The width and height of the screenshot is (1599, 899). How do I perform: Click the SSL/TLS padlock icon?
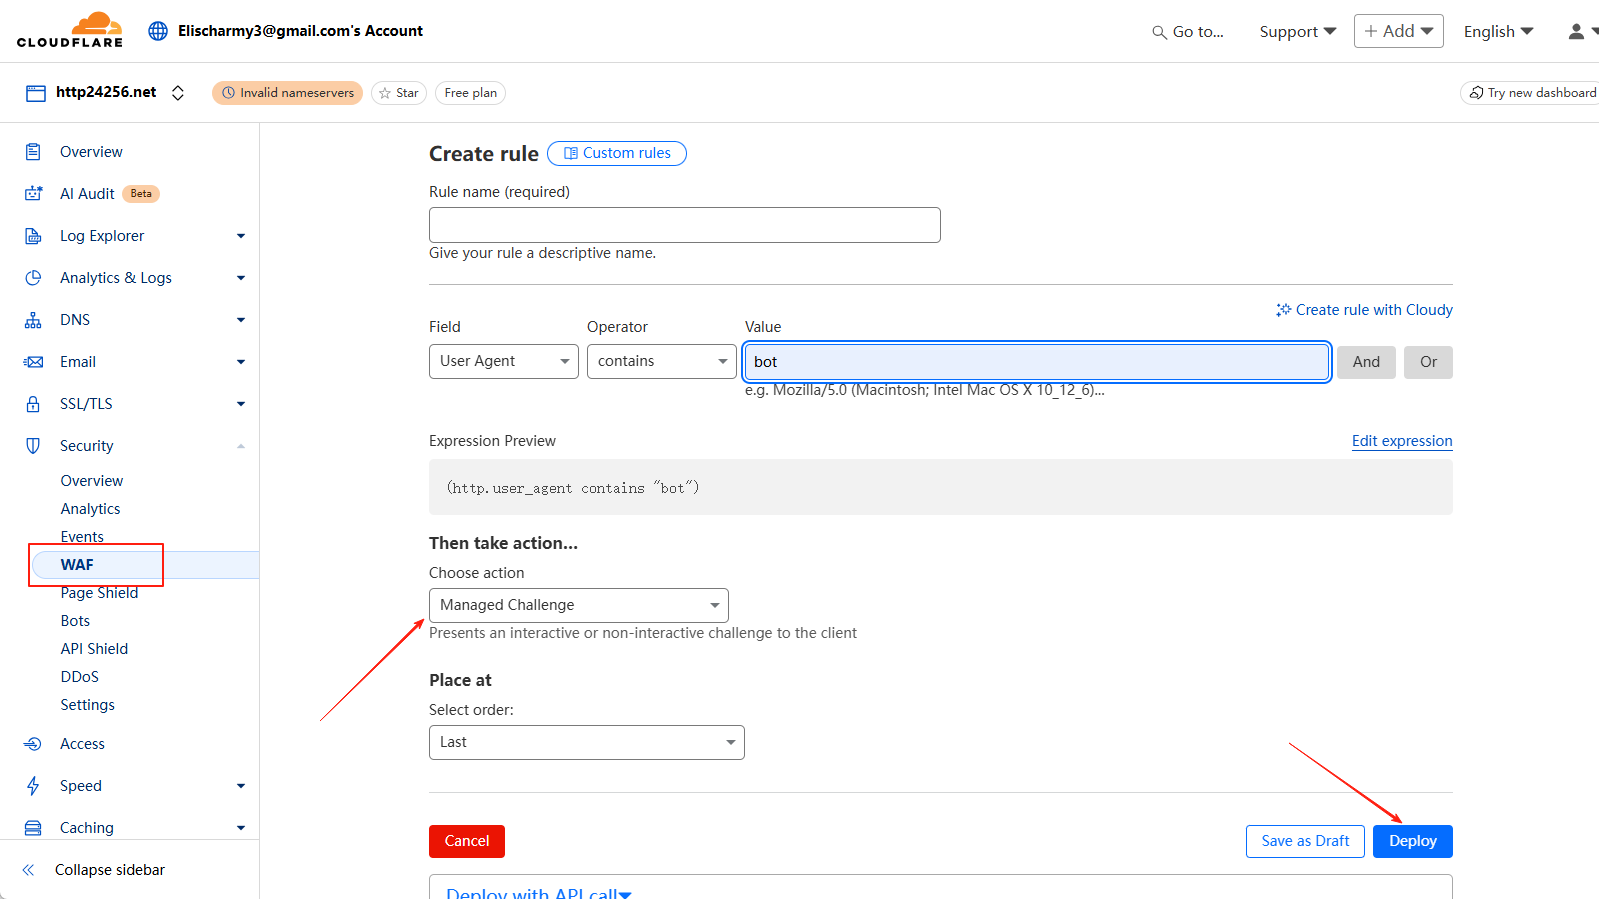tap(33, 404)
